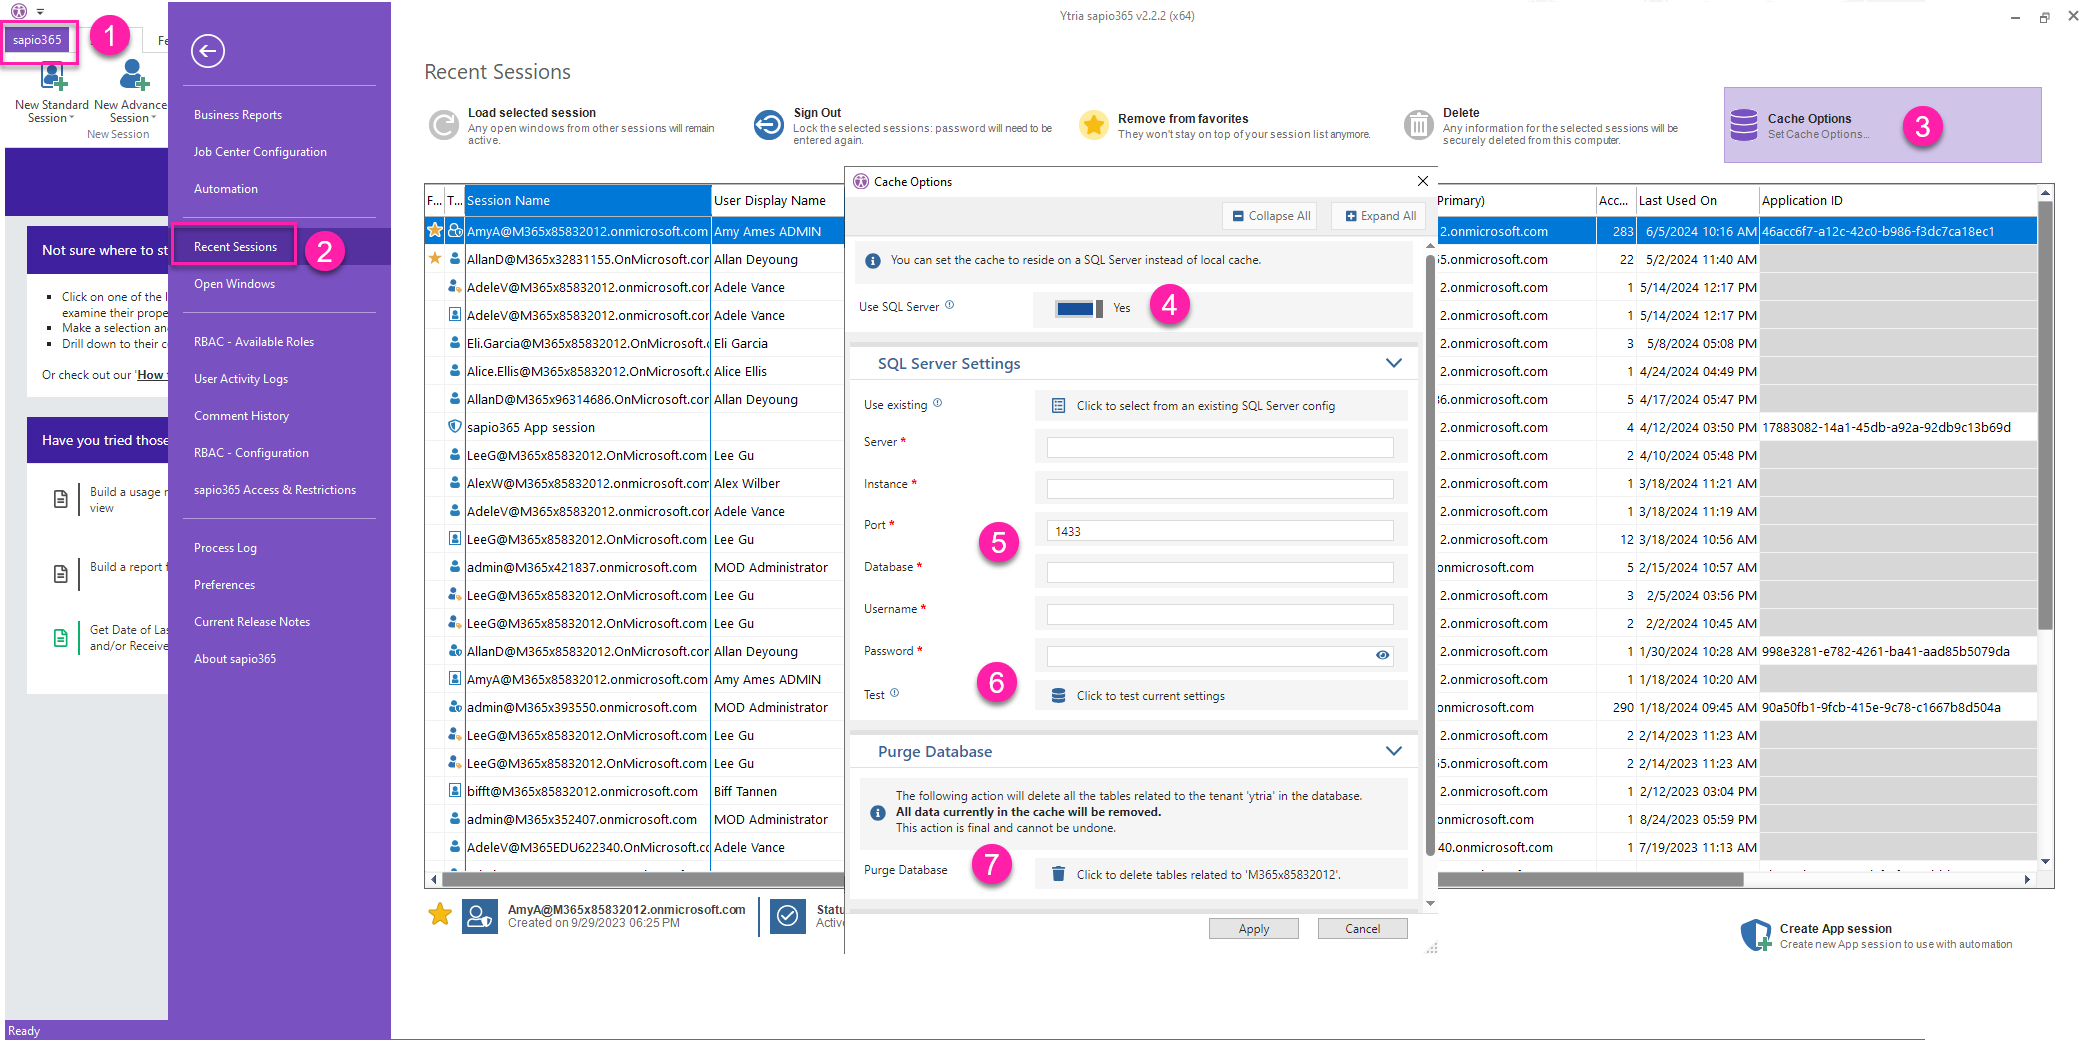Click the Server input field

(x=1220, y=447)
